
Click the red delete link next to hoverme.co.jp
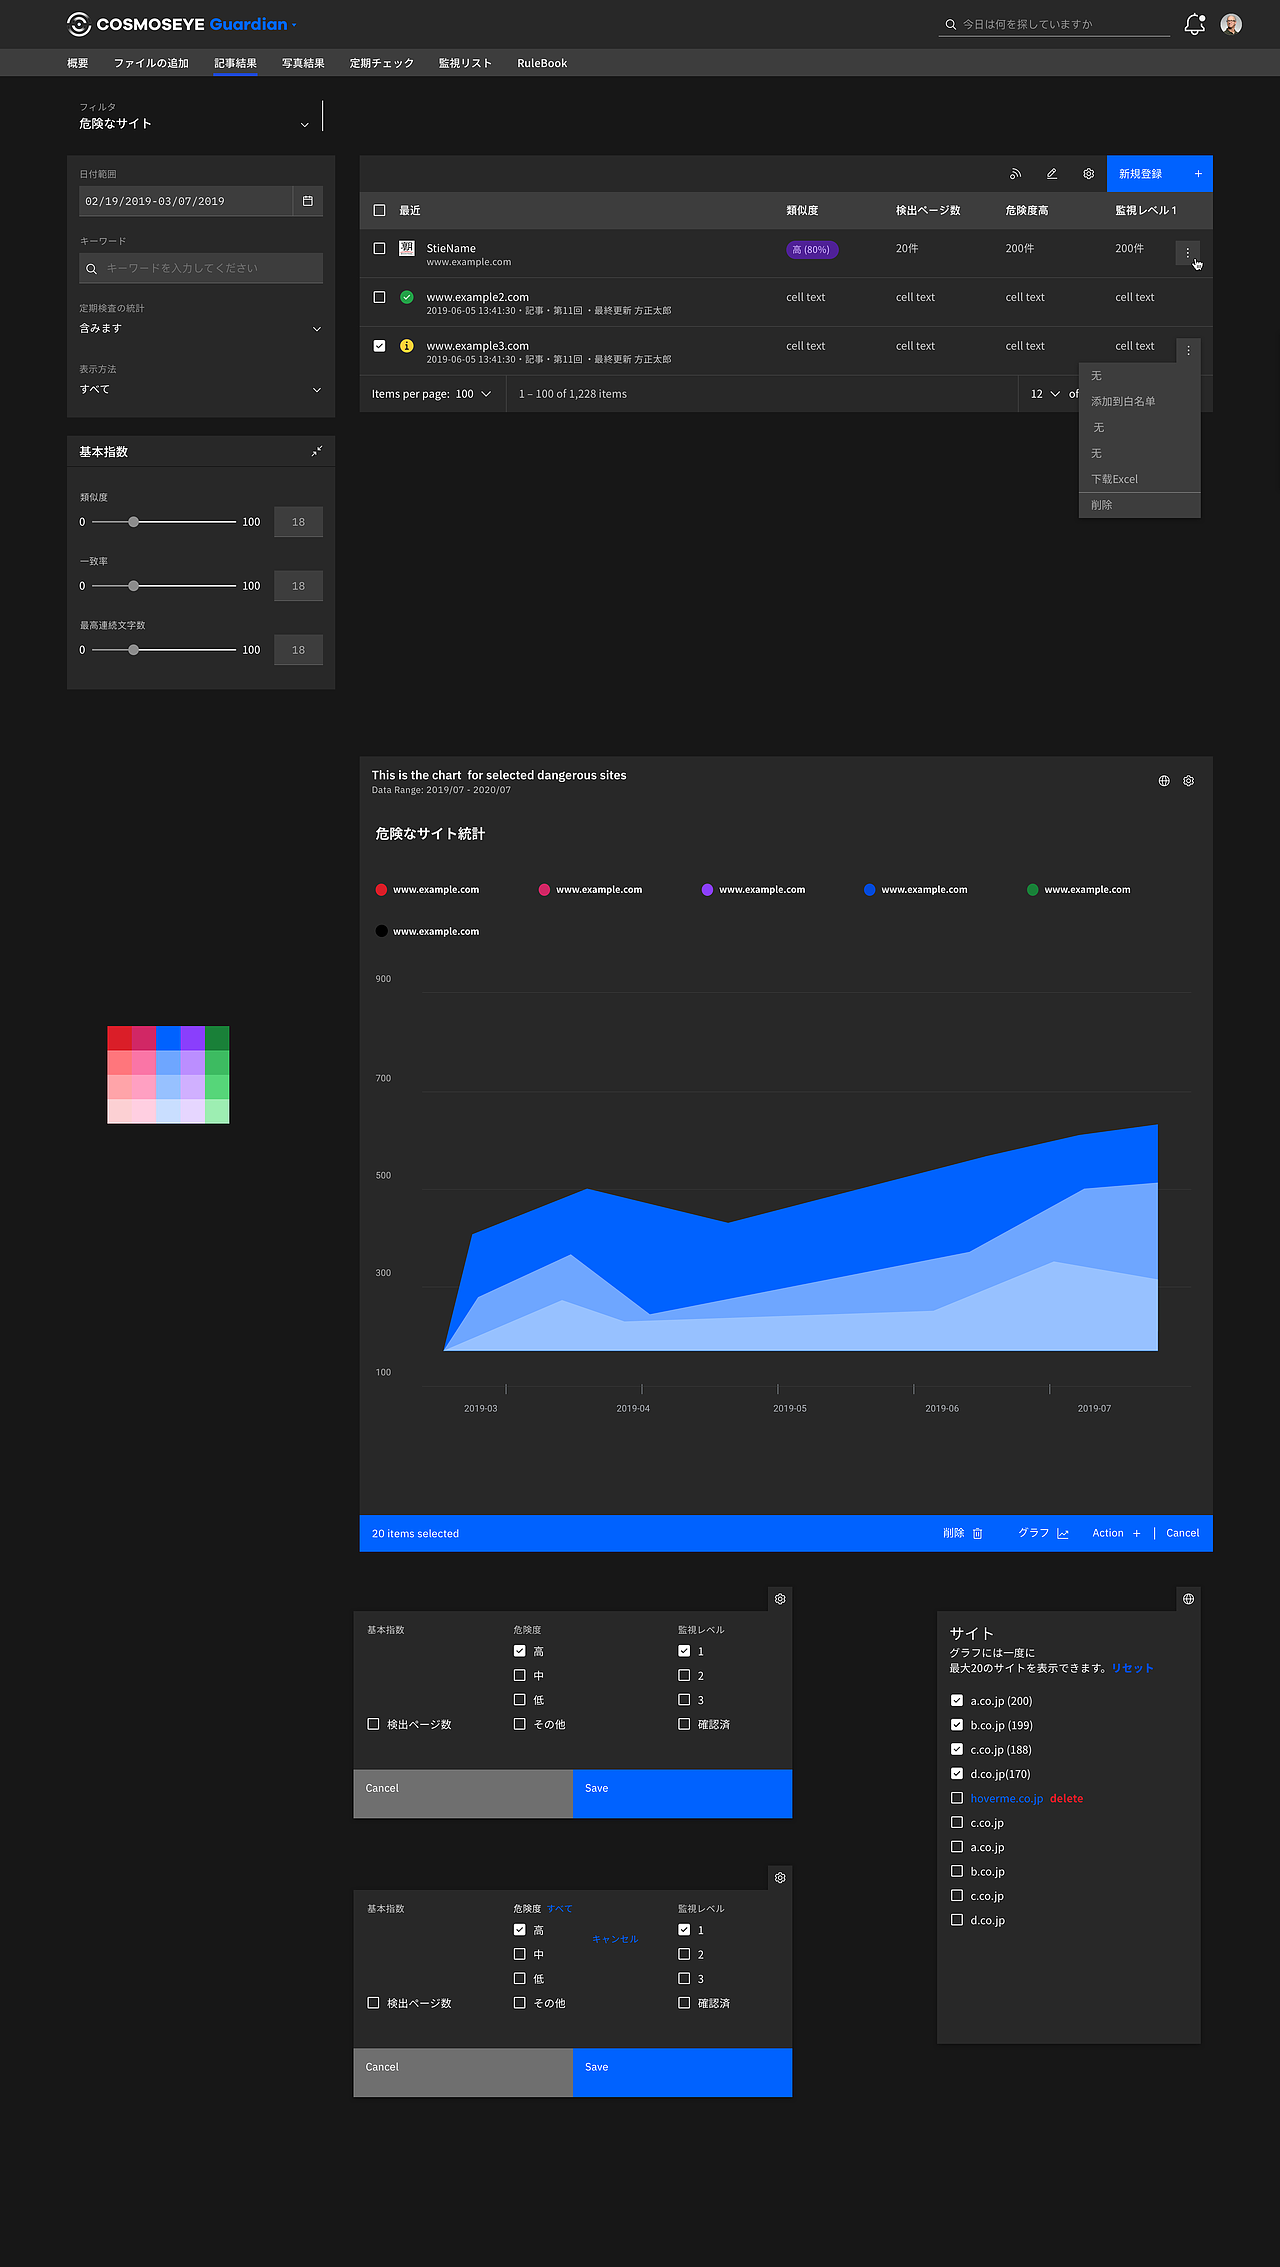coord(1066,1798)
